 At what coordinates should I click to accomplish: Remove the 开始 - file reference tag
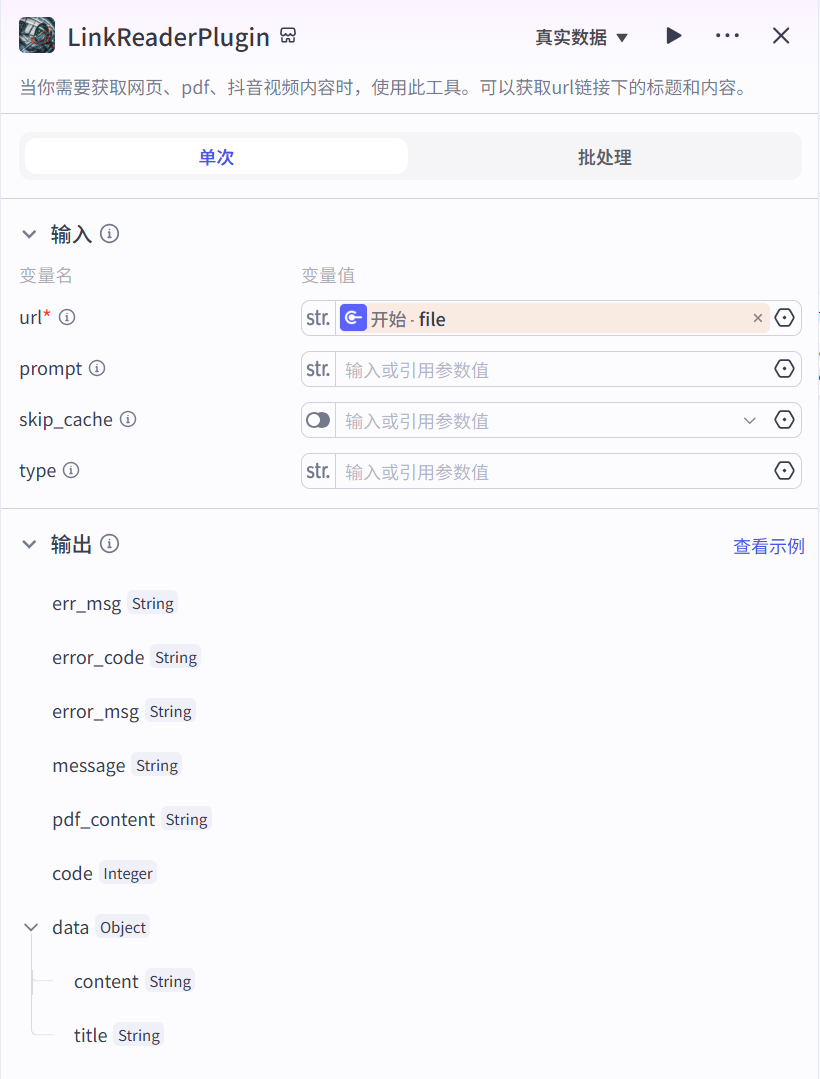758,318
